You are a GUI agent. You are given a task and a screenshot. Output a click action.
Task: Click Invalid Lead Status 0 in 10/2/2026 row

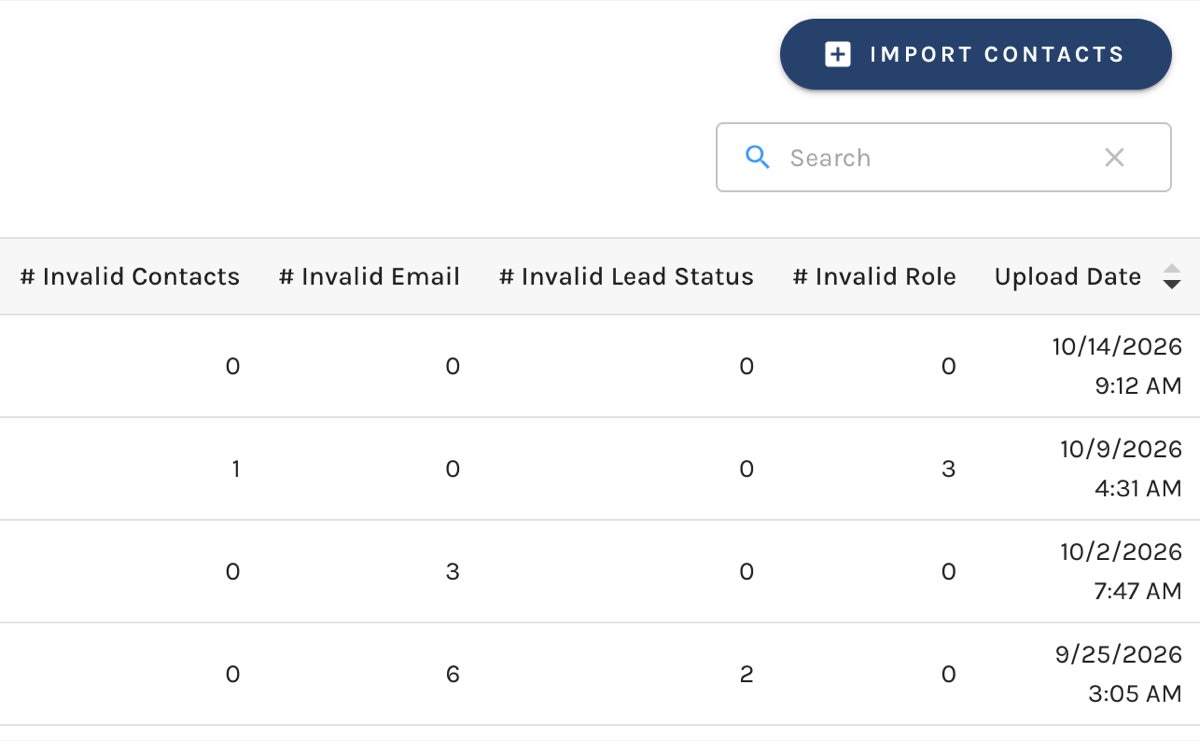pyautogui.click(x=746, y=572)
